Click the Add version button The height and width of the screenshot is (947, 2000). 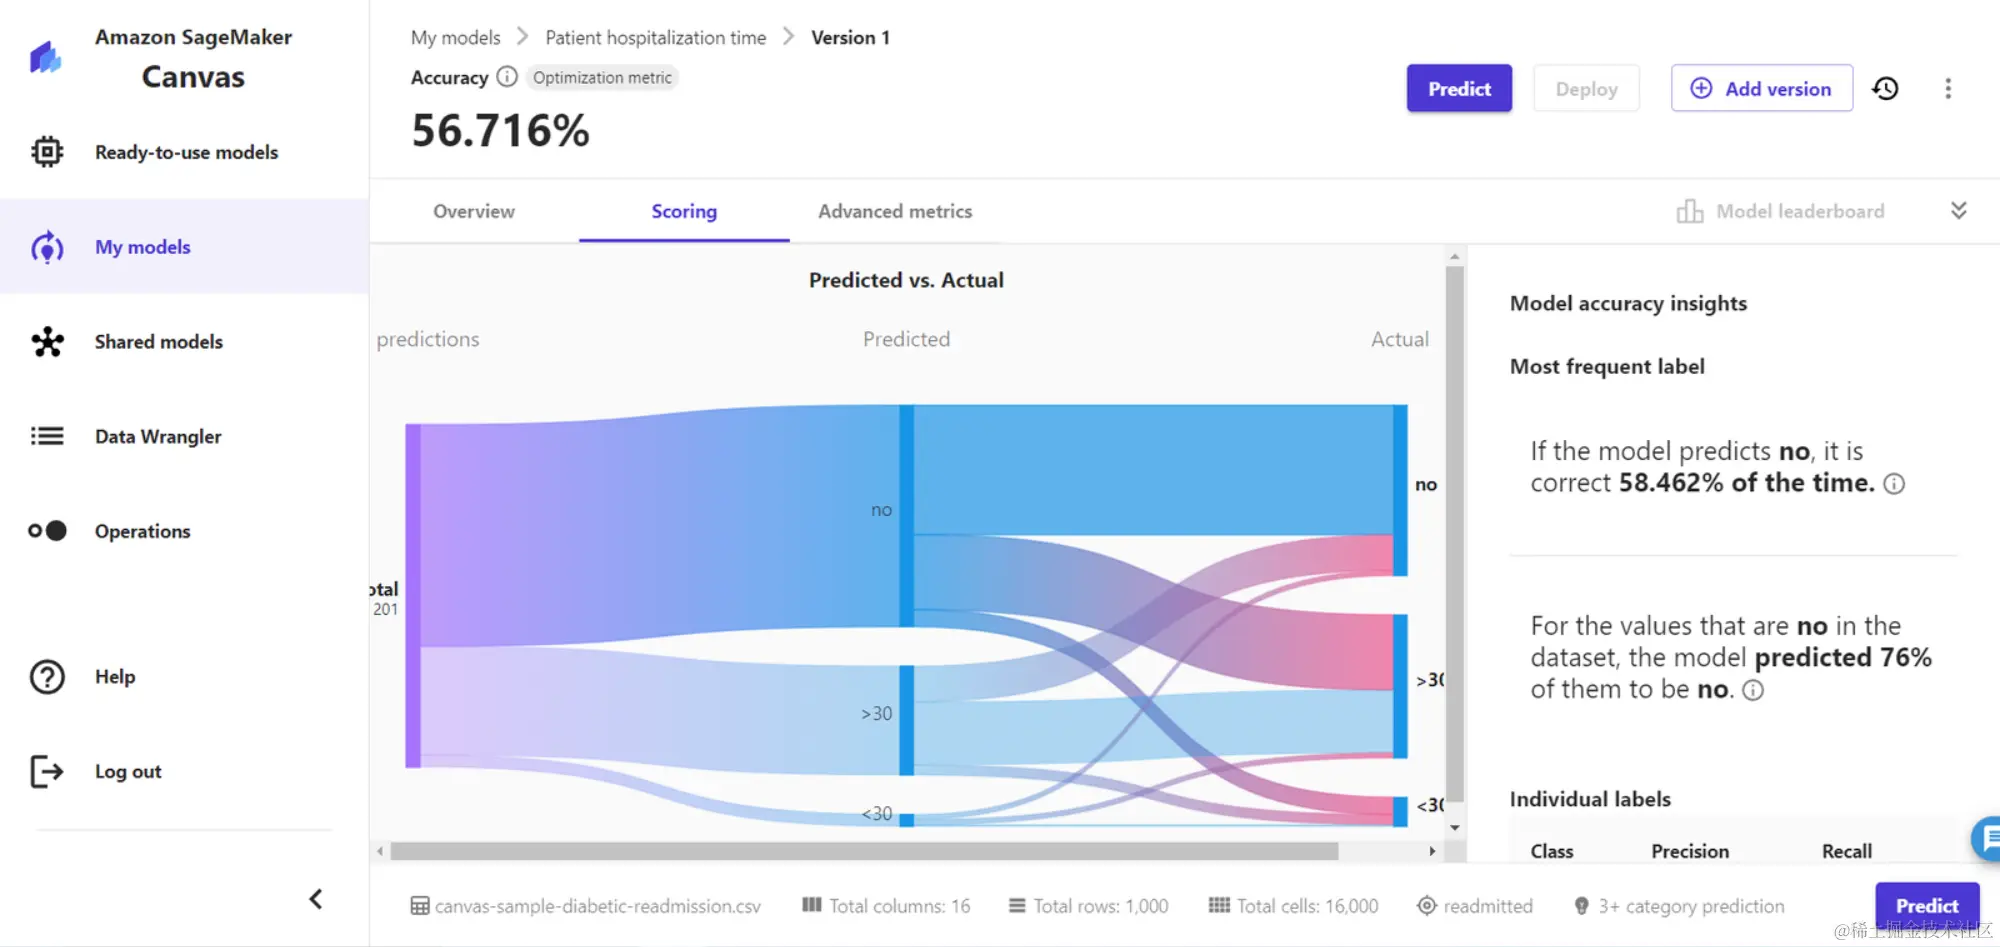coord(1762,89)
